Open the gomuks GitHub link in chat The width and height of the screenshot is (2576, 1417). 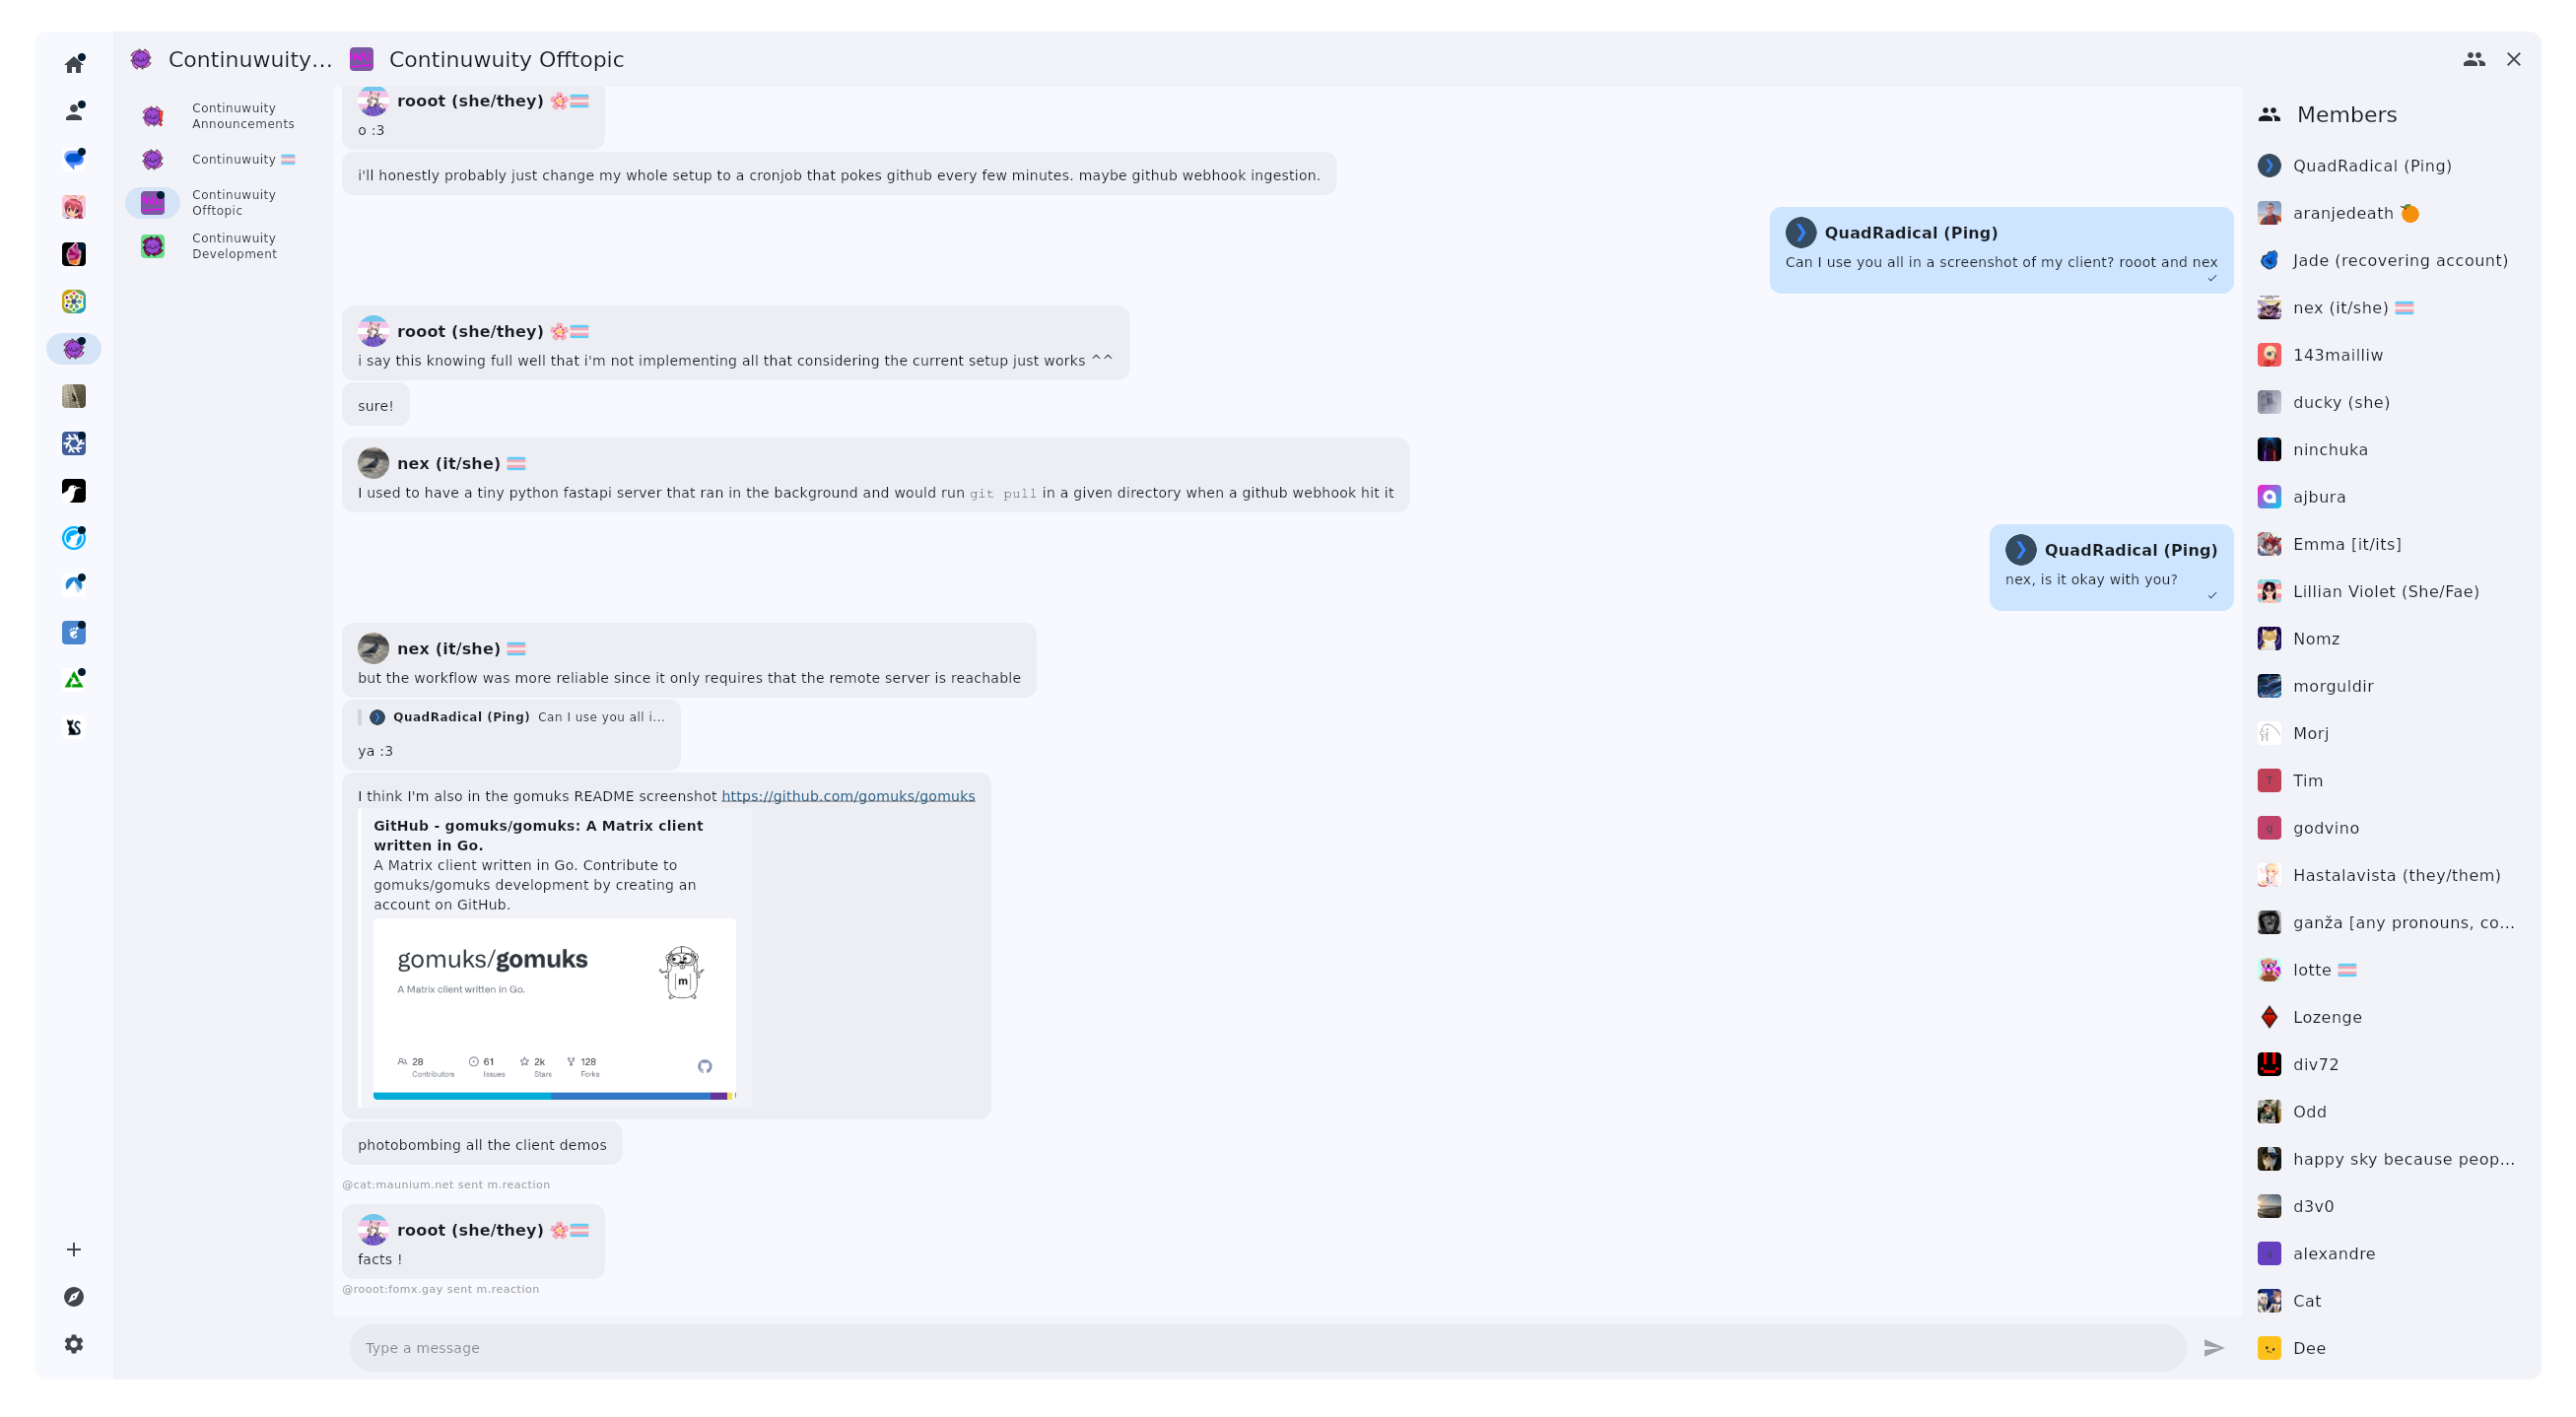point(848,795)
